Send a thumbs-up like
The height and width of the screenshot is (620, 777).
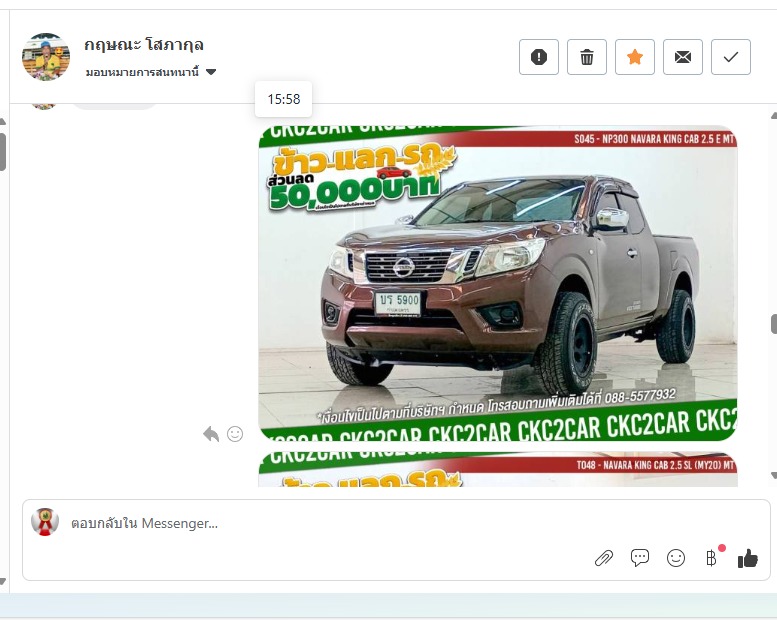tap(748, 559)
